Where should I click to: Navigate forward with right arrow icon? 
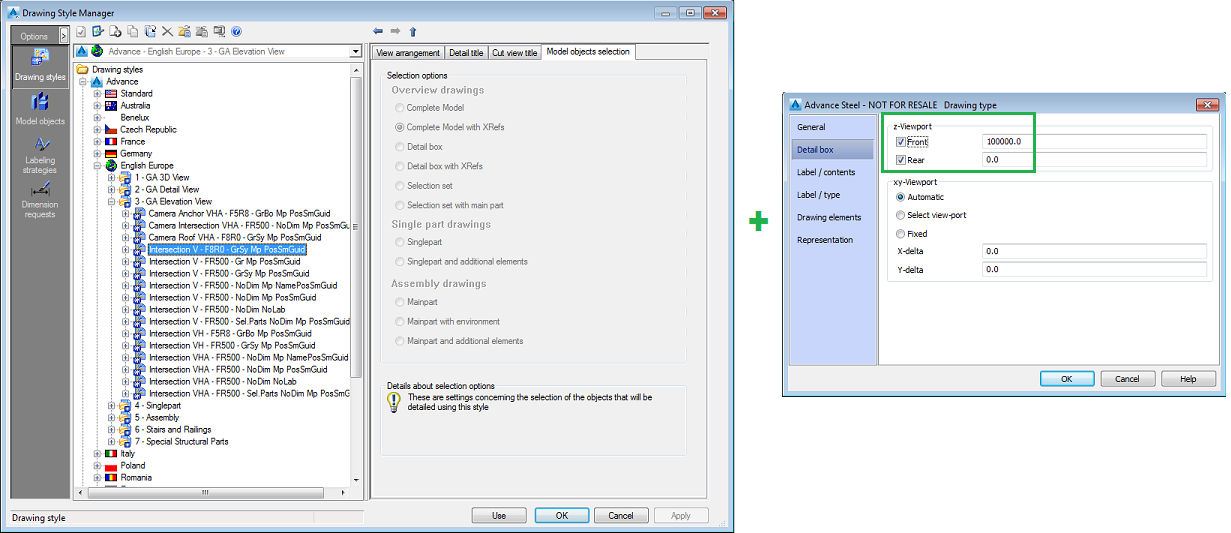point(395,32)
